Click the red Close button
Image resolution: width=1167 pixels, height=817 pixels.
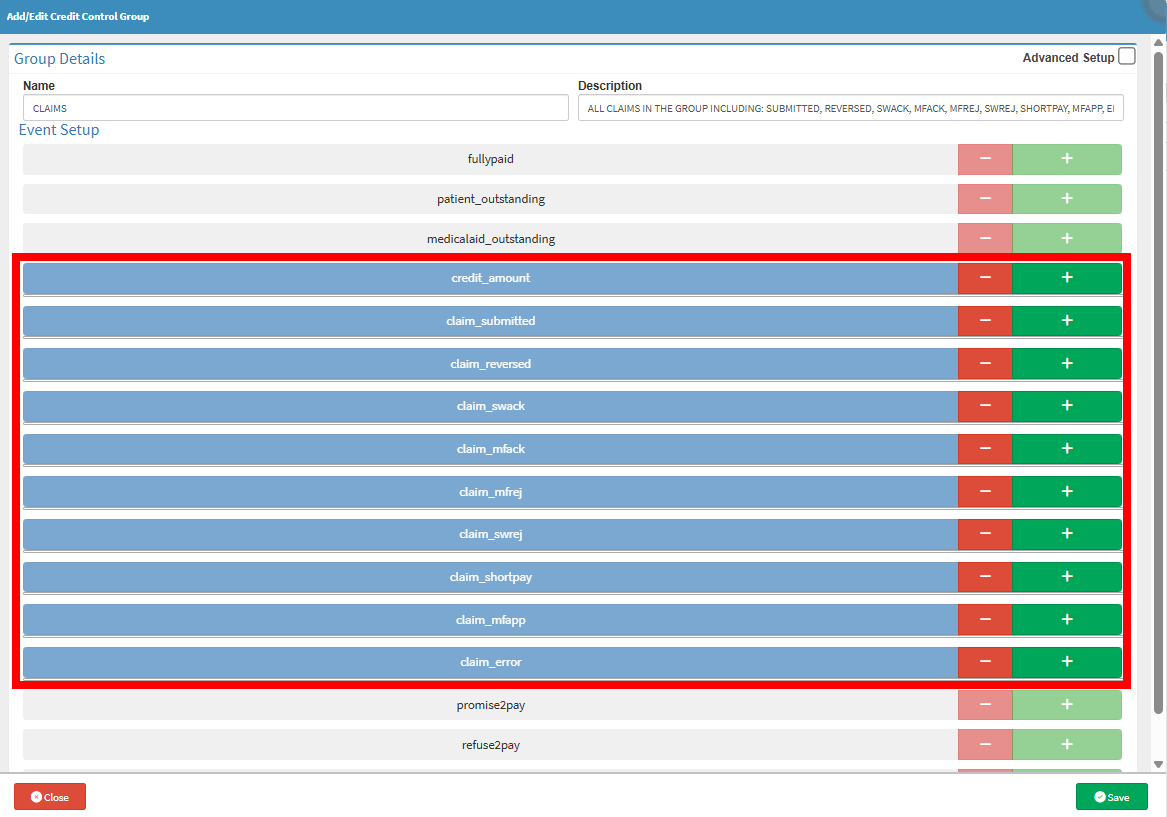tap(50, 797)
